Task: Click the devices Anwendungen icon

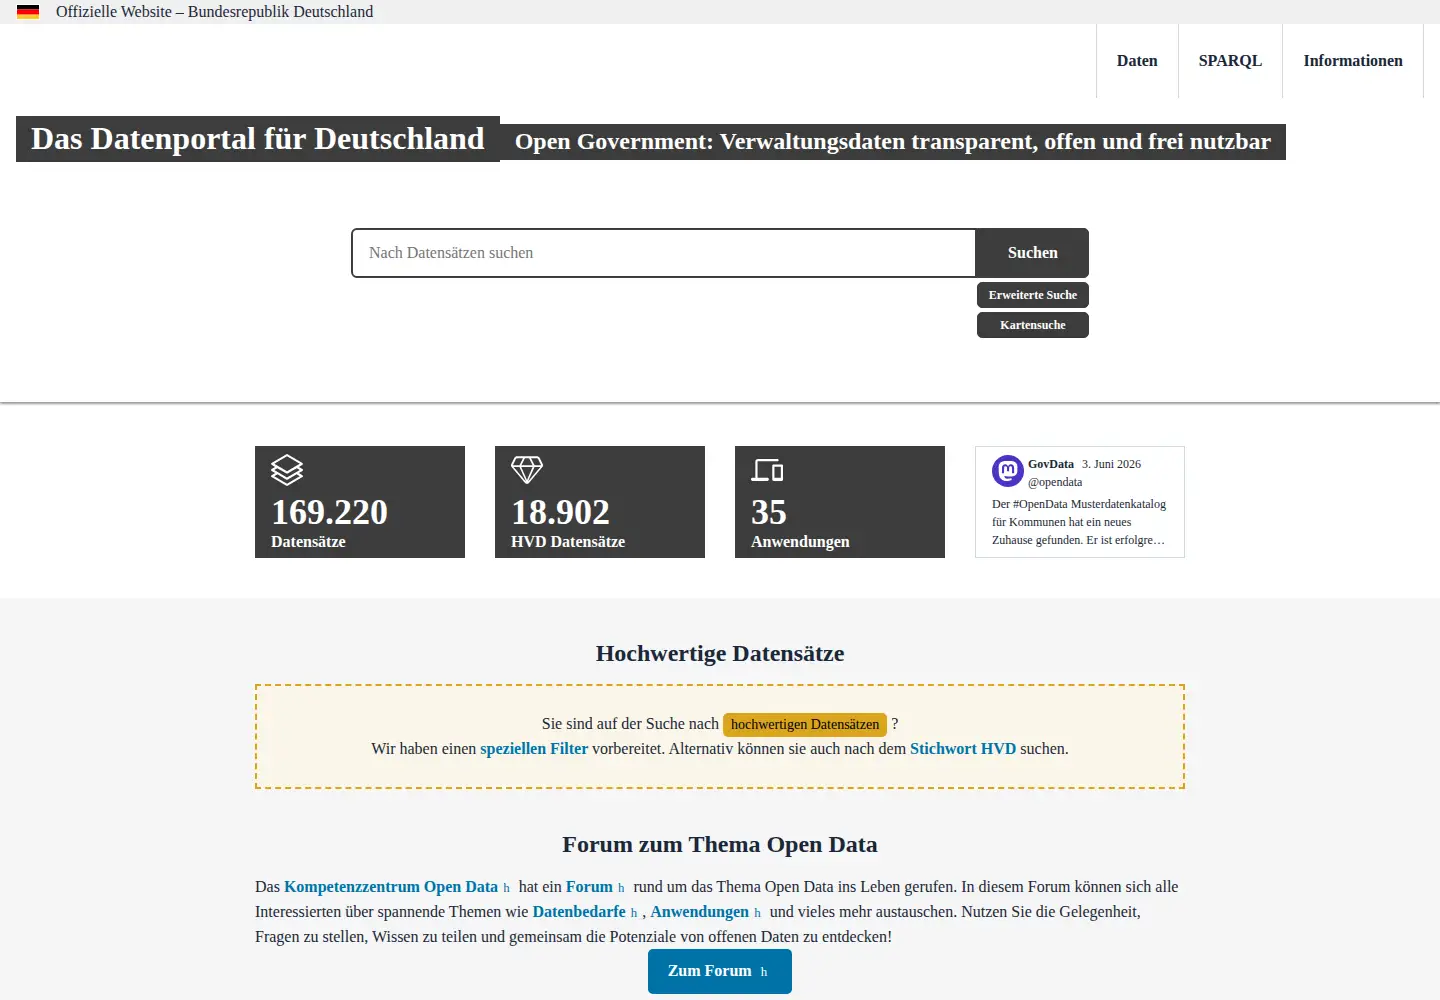Action: click(x=767, y=470)
